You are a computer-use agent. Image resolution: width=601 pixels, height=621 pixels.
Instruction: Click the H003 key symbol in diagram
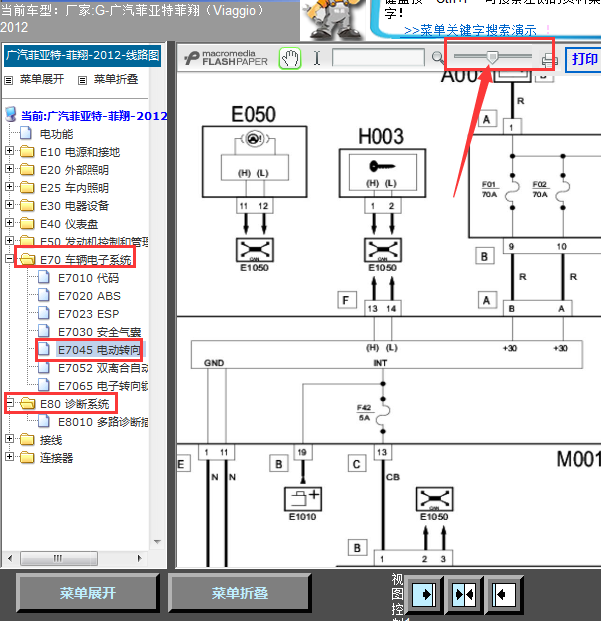(382, 166)
